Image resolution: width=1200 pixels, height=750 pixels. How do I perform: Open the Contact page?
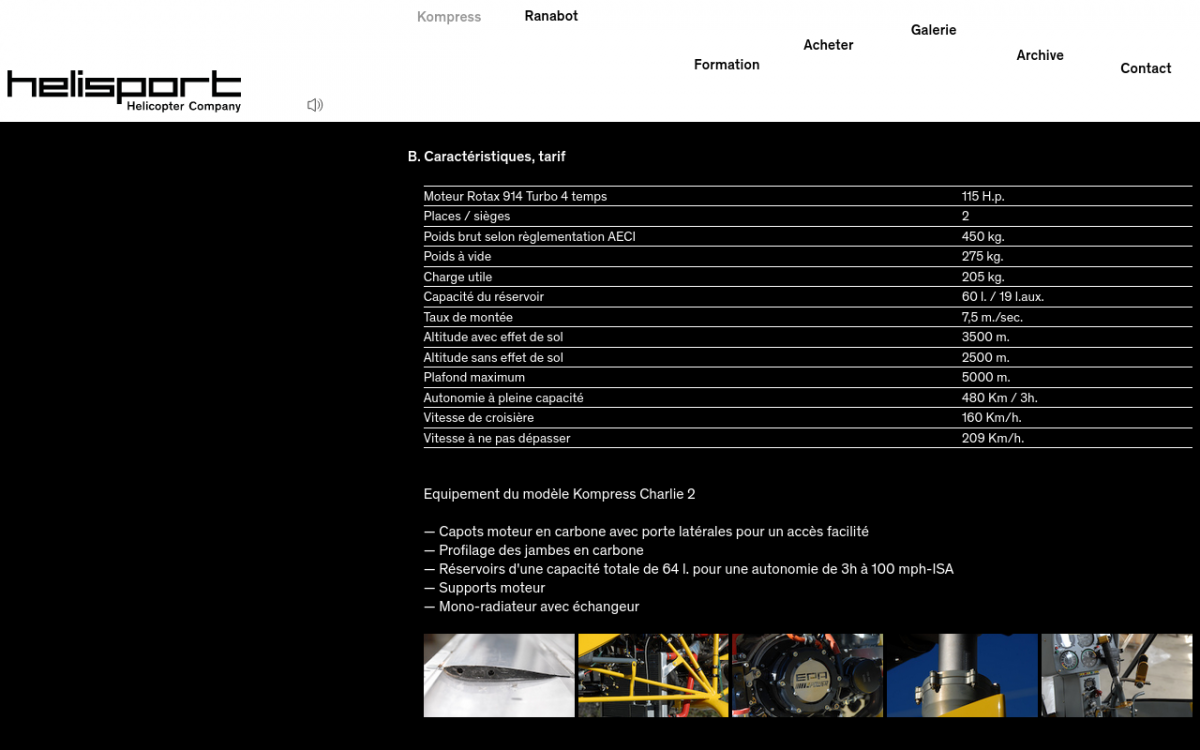(1145, 68)
